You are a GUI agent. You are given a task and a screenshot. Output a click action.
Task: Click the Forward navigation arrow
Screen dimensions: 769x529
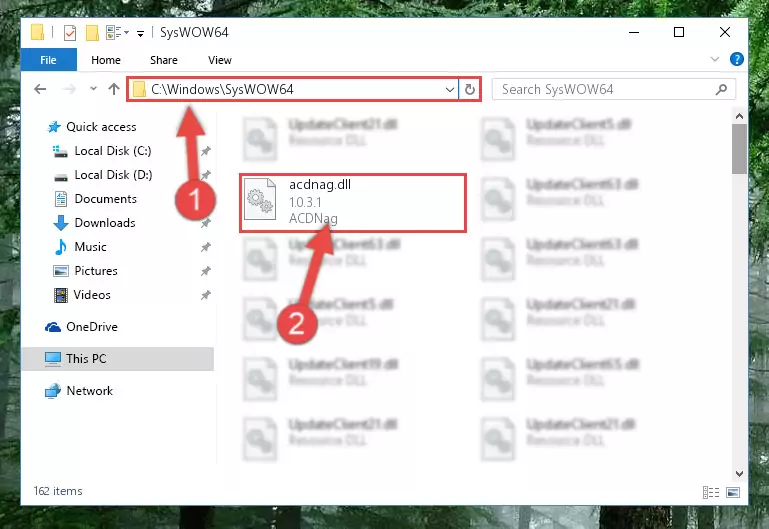[69, 89]
